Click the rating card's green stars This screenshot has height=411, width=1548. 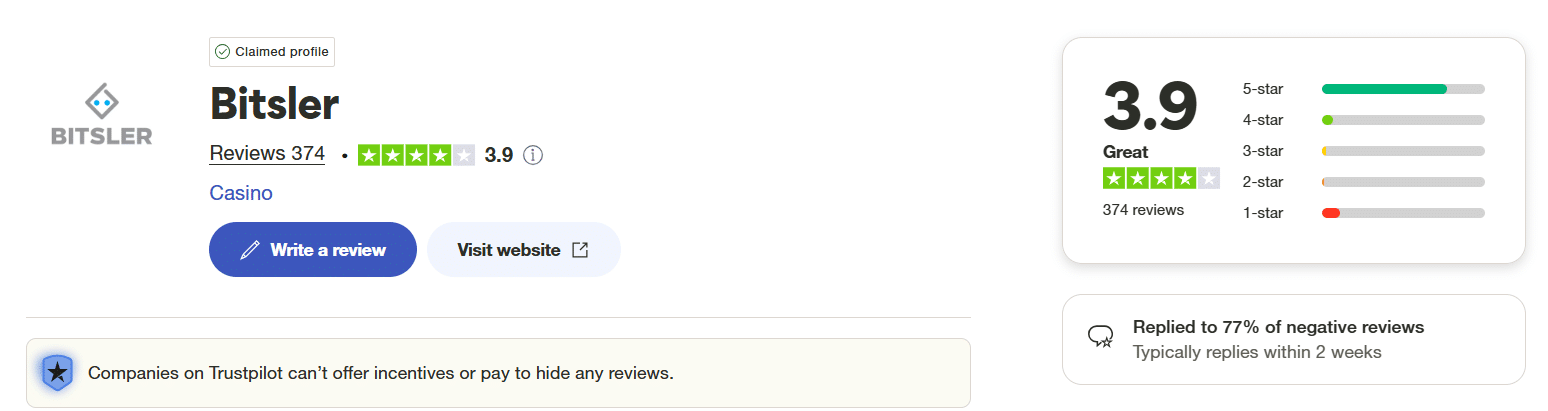coord(1161,179)
